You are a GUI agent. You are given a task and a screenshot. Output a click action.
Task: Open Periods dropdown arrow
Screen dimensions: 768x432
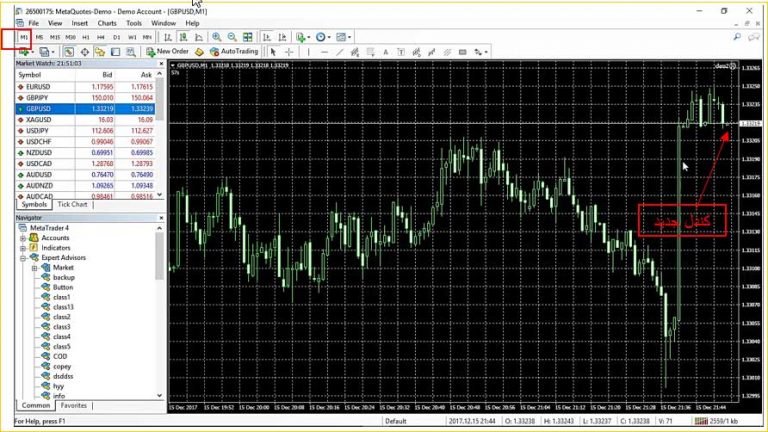(x=329, y=37)
